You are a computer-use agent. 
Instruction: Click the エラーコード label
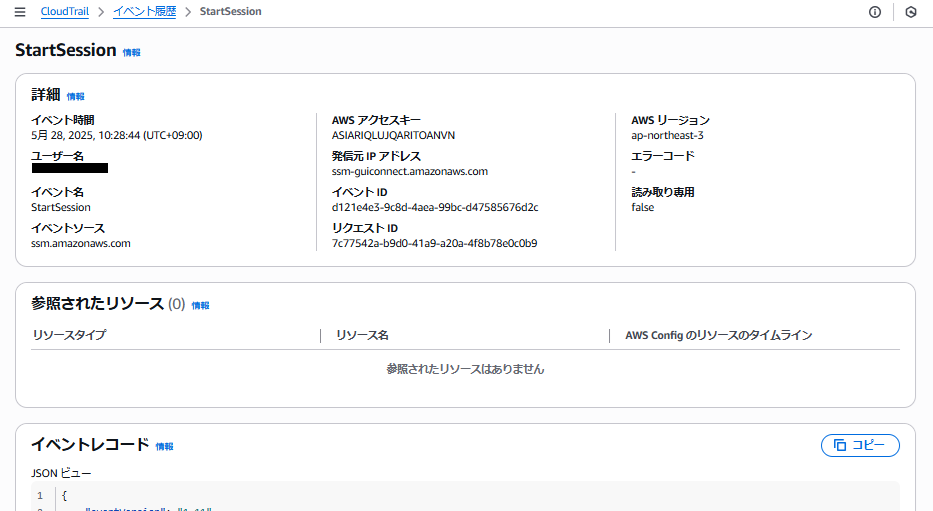point(663,156)
